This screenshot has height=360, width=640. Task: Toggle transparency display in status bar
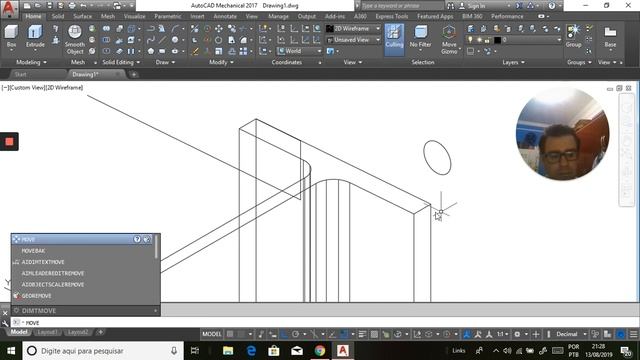(374, 334)
